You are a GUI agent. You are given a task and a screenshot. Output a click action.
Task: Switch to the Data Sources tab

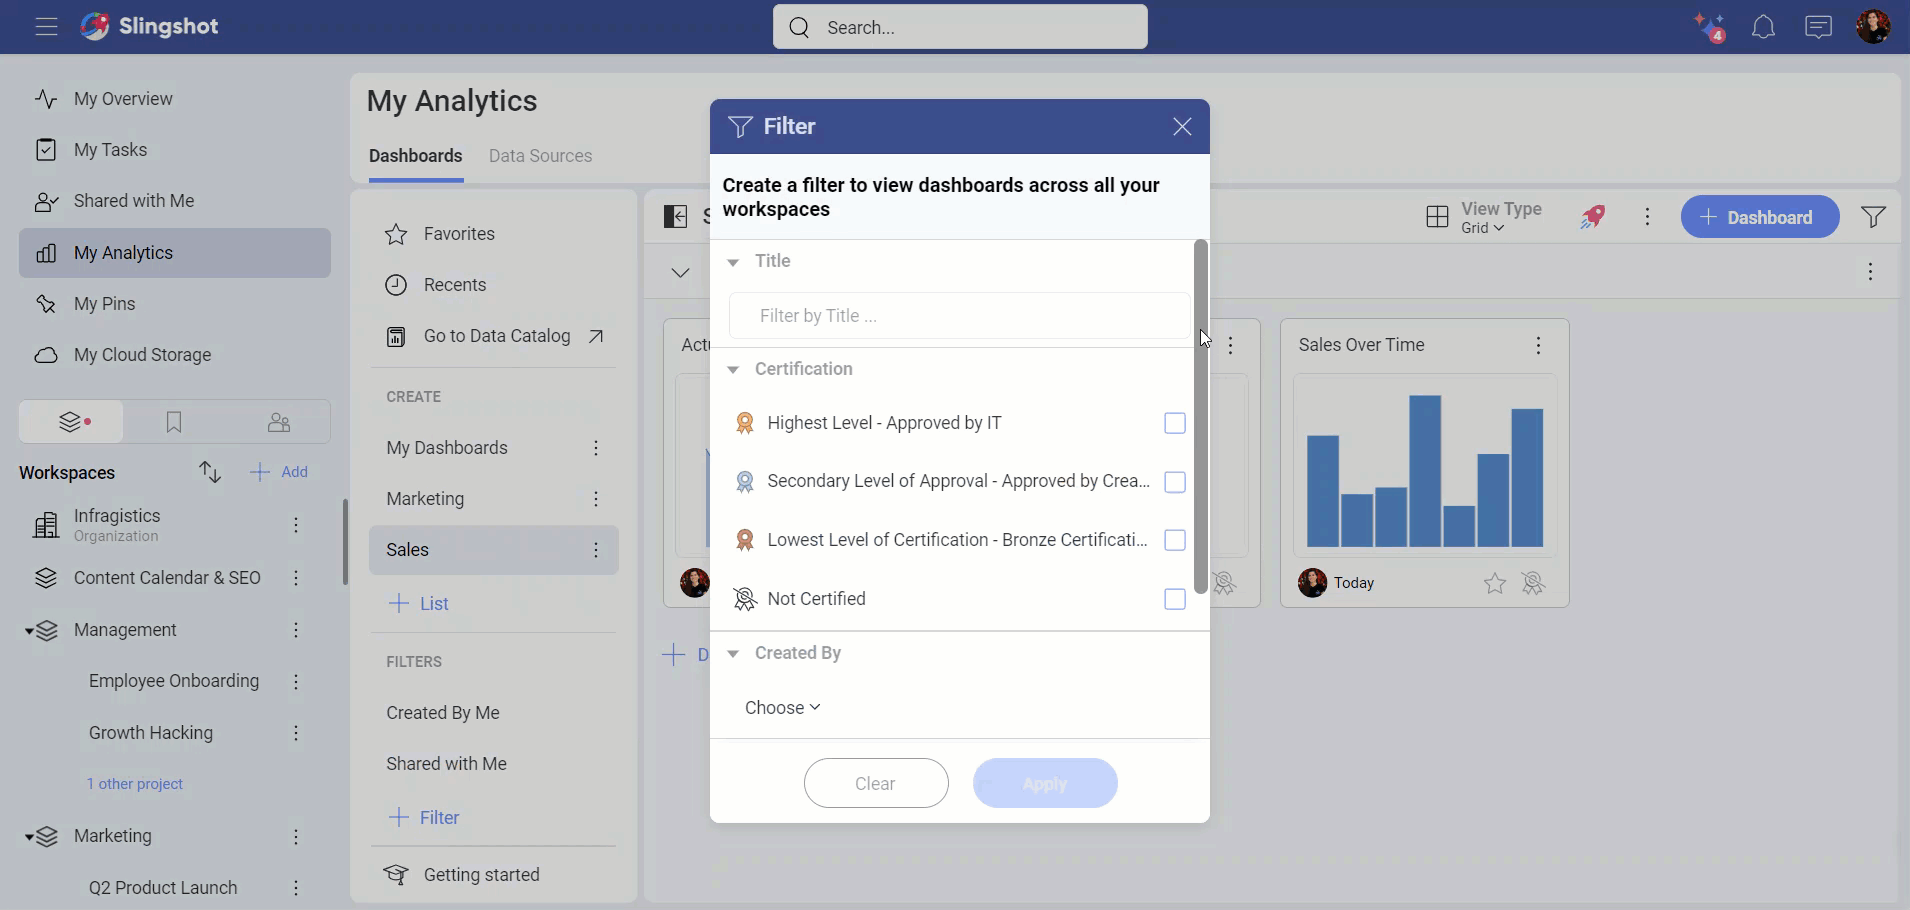coord(540,156)
